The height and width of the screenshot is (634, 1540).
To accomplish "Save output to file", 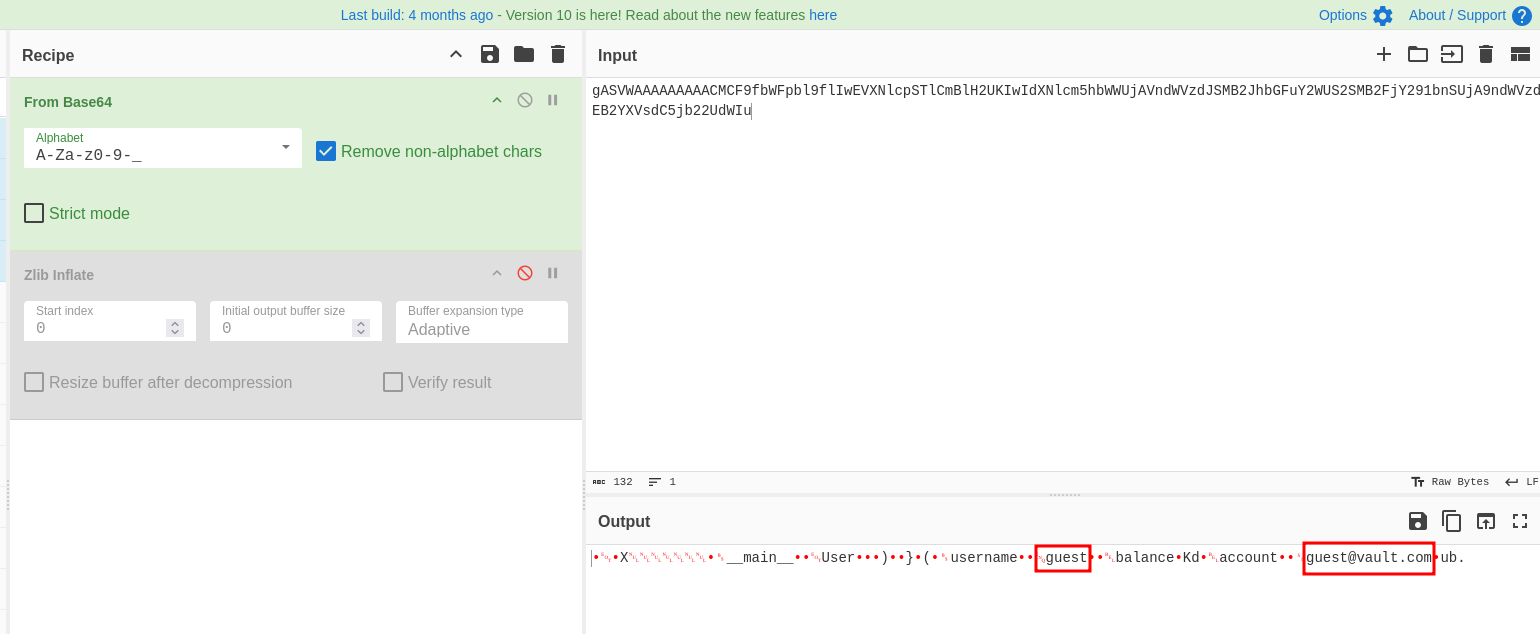I will click(1417, 521).
